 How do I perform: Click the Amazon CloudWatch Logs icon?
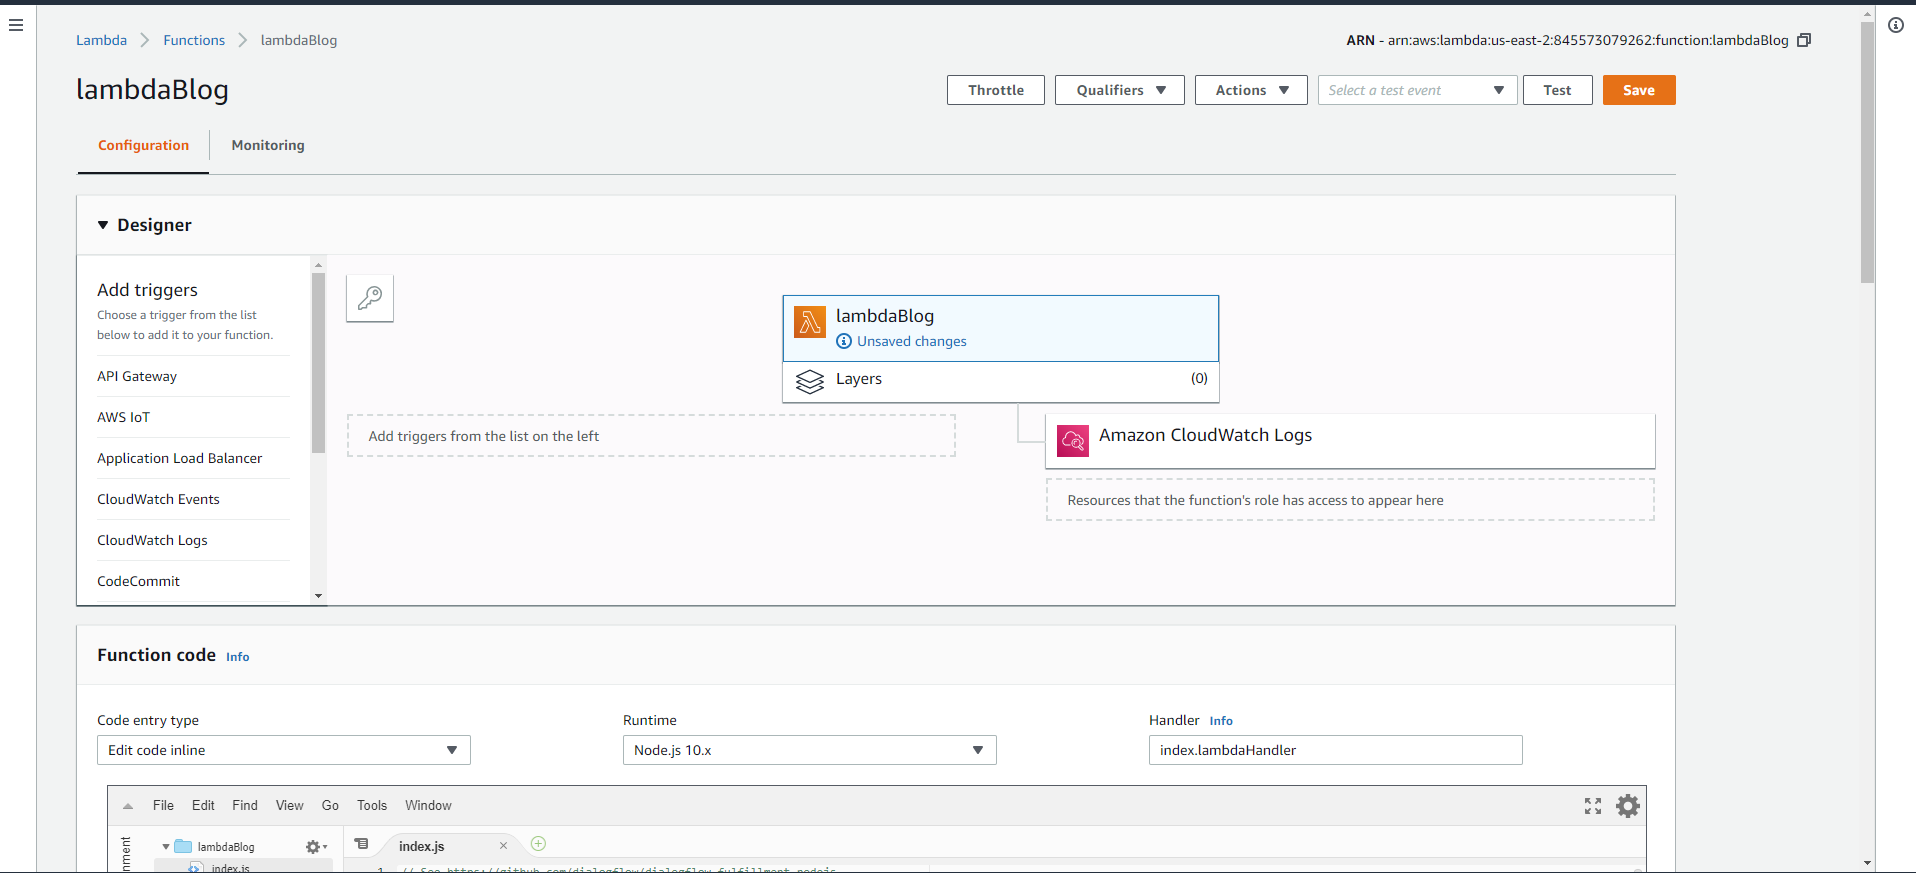pyautogui.click(x=1072, y=440)
